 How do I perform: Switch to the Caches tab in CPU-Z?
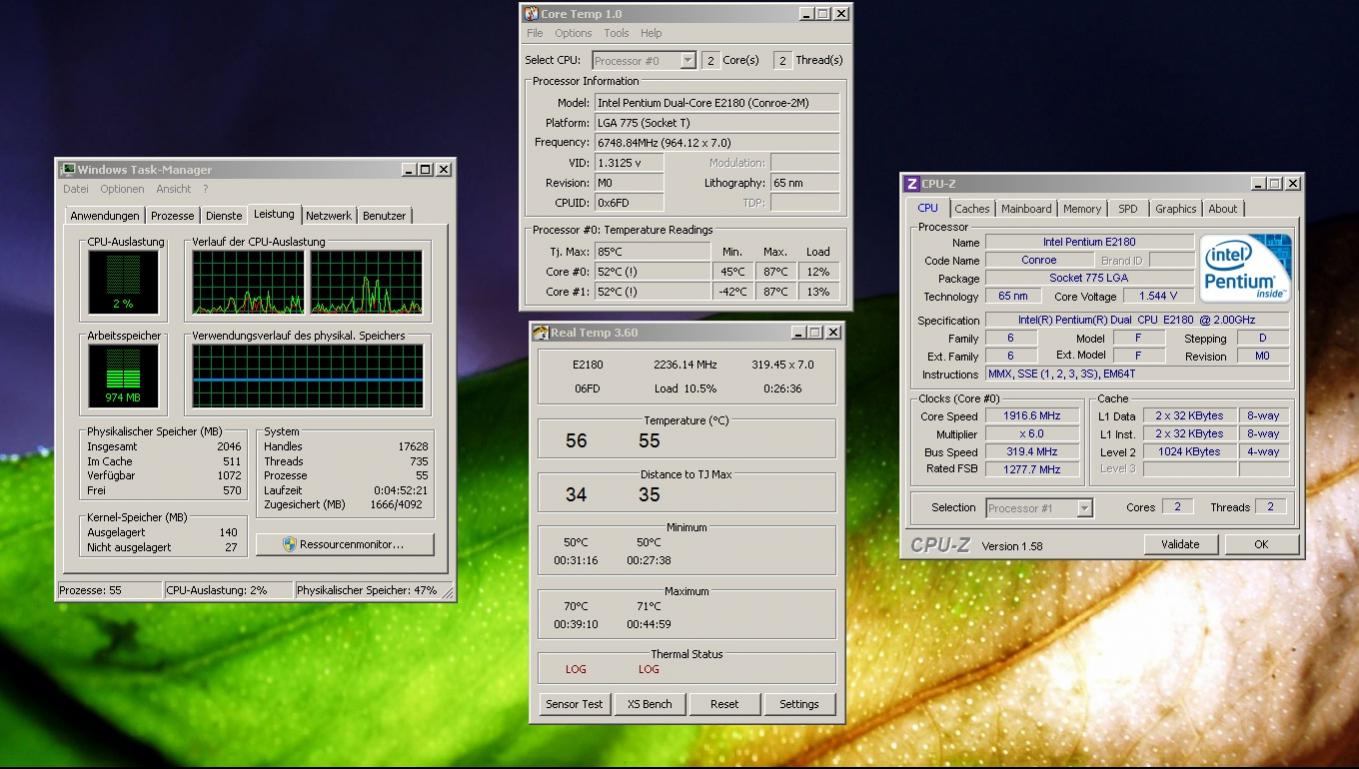[x=971, y=209]
